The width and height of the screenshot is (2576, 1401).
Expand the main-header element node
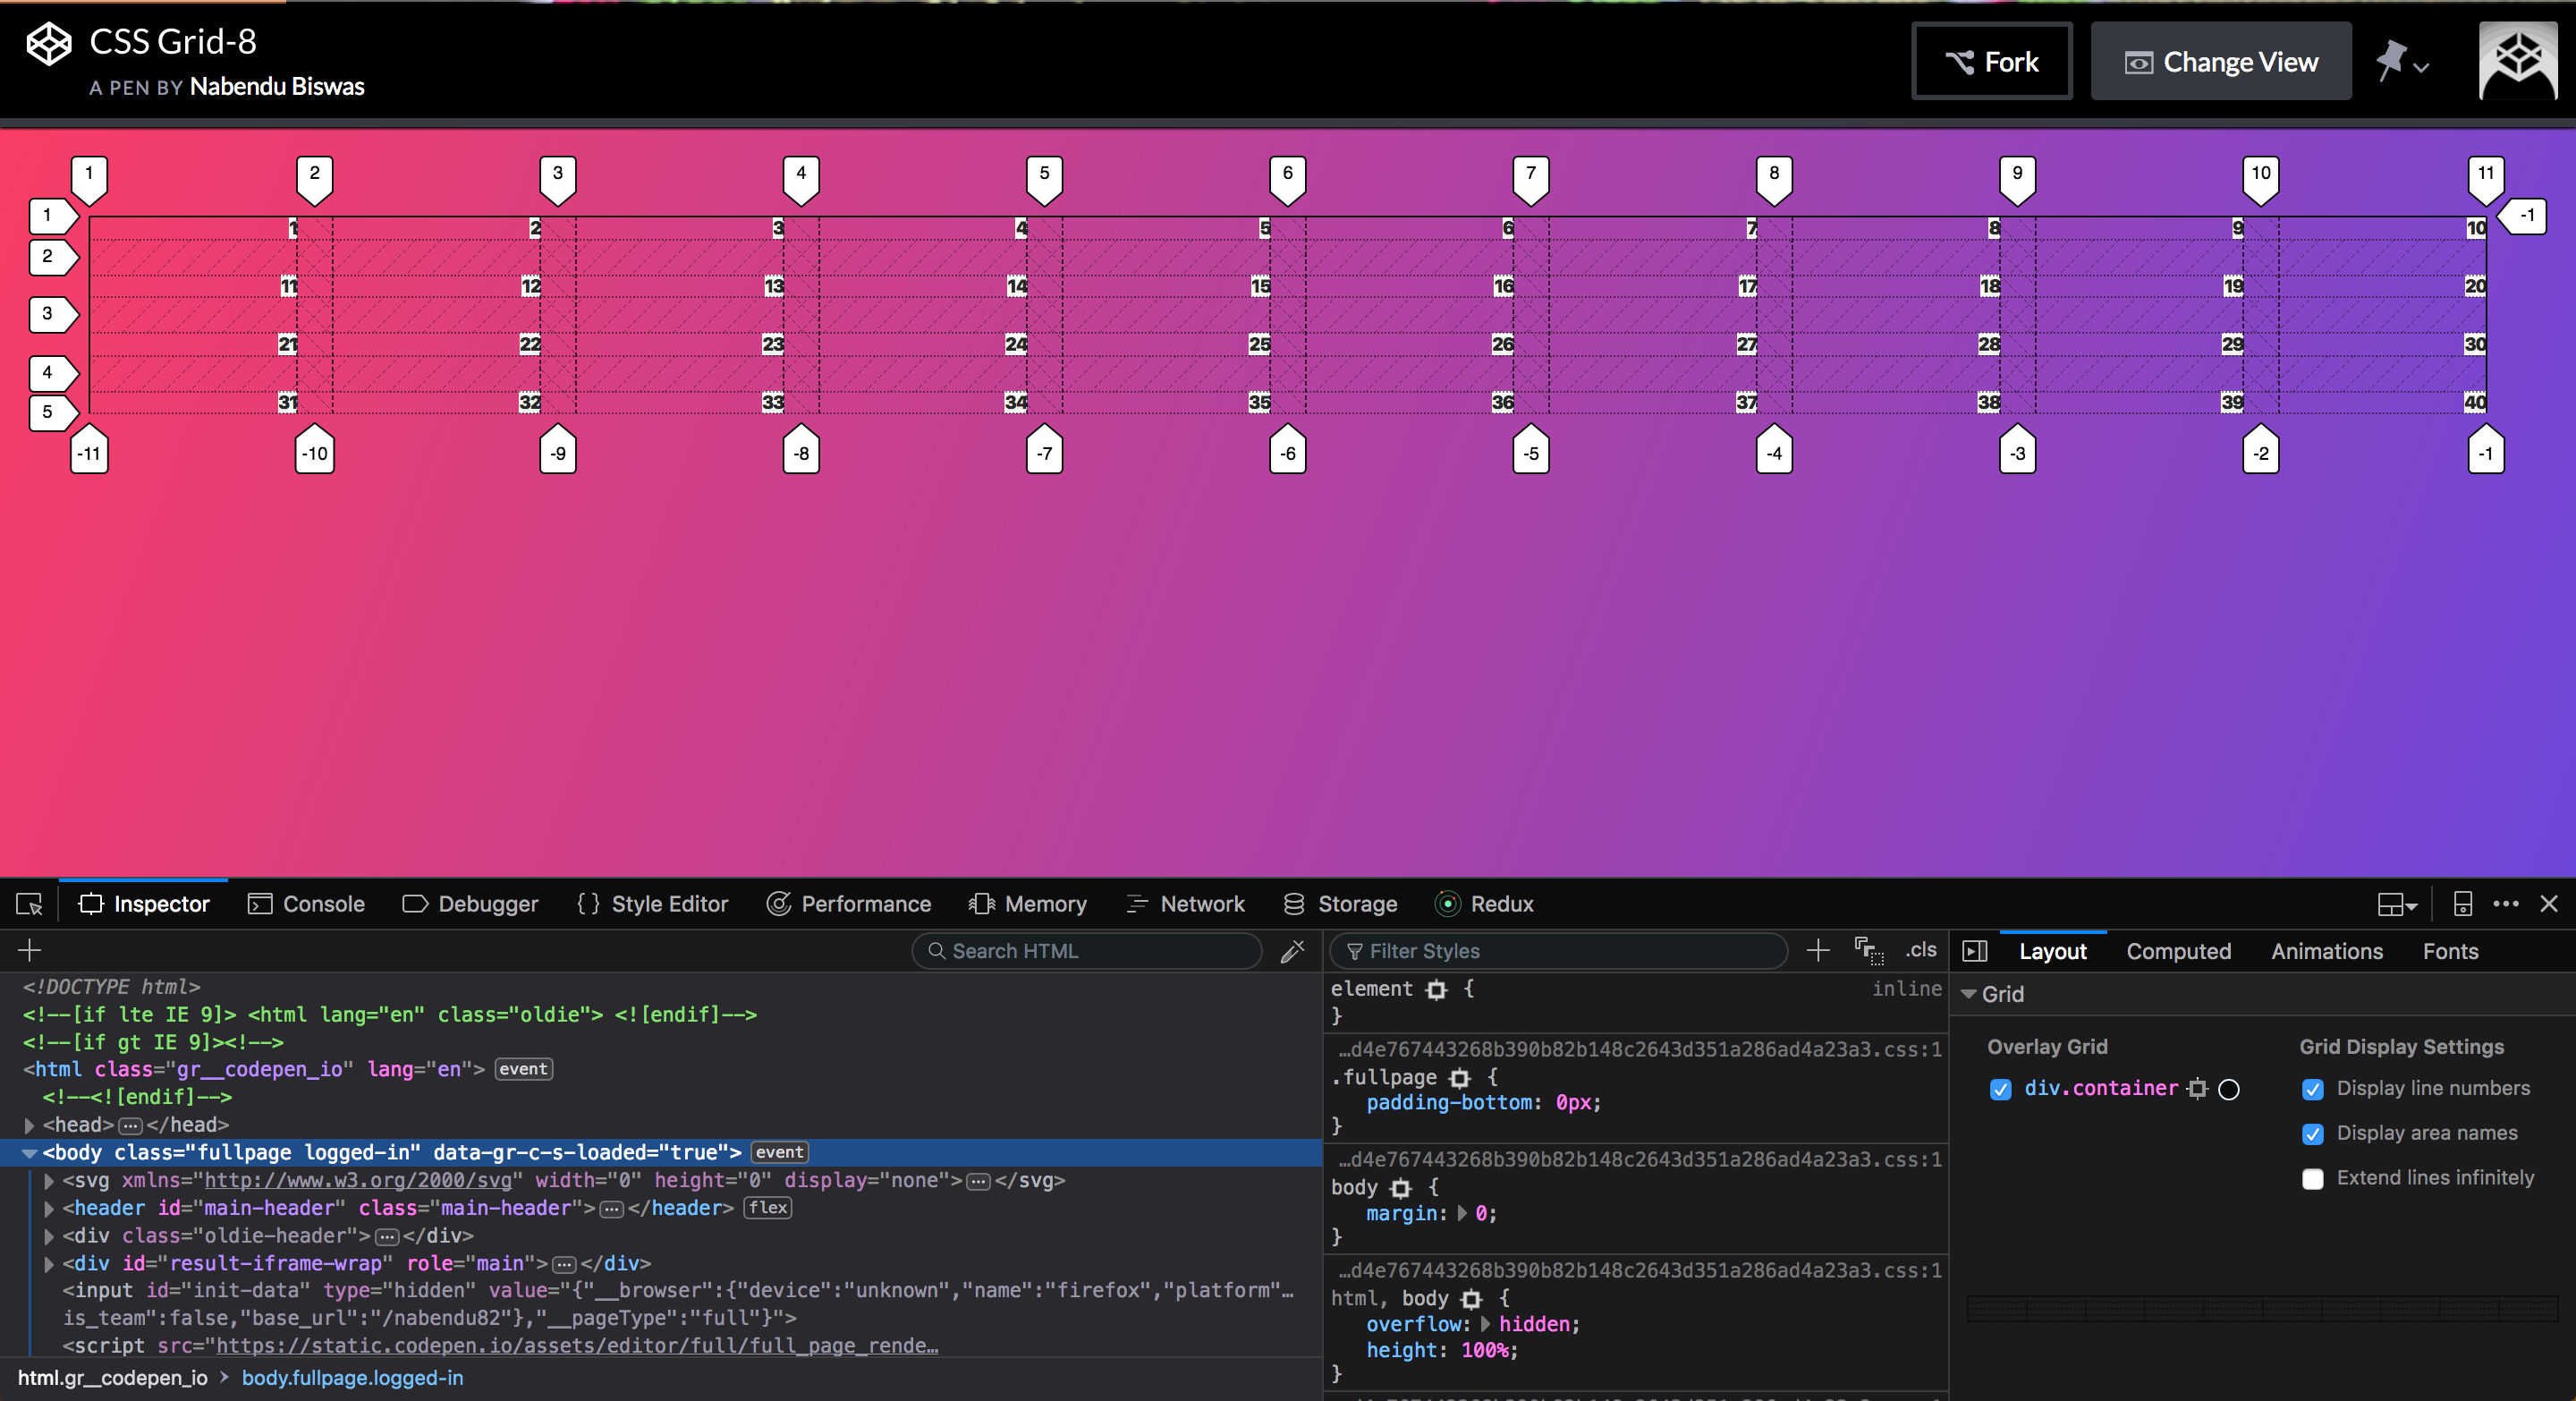[49, 1209]
